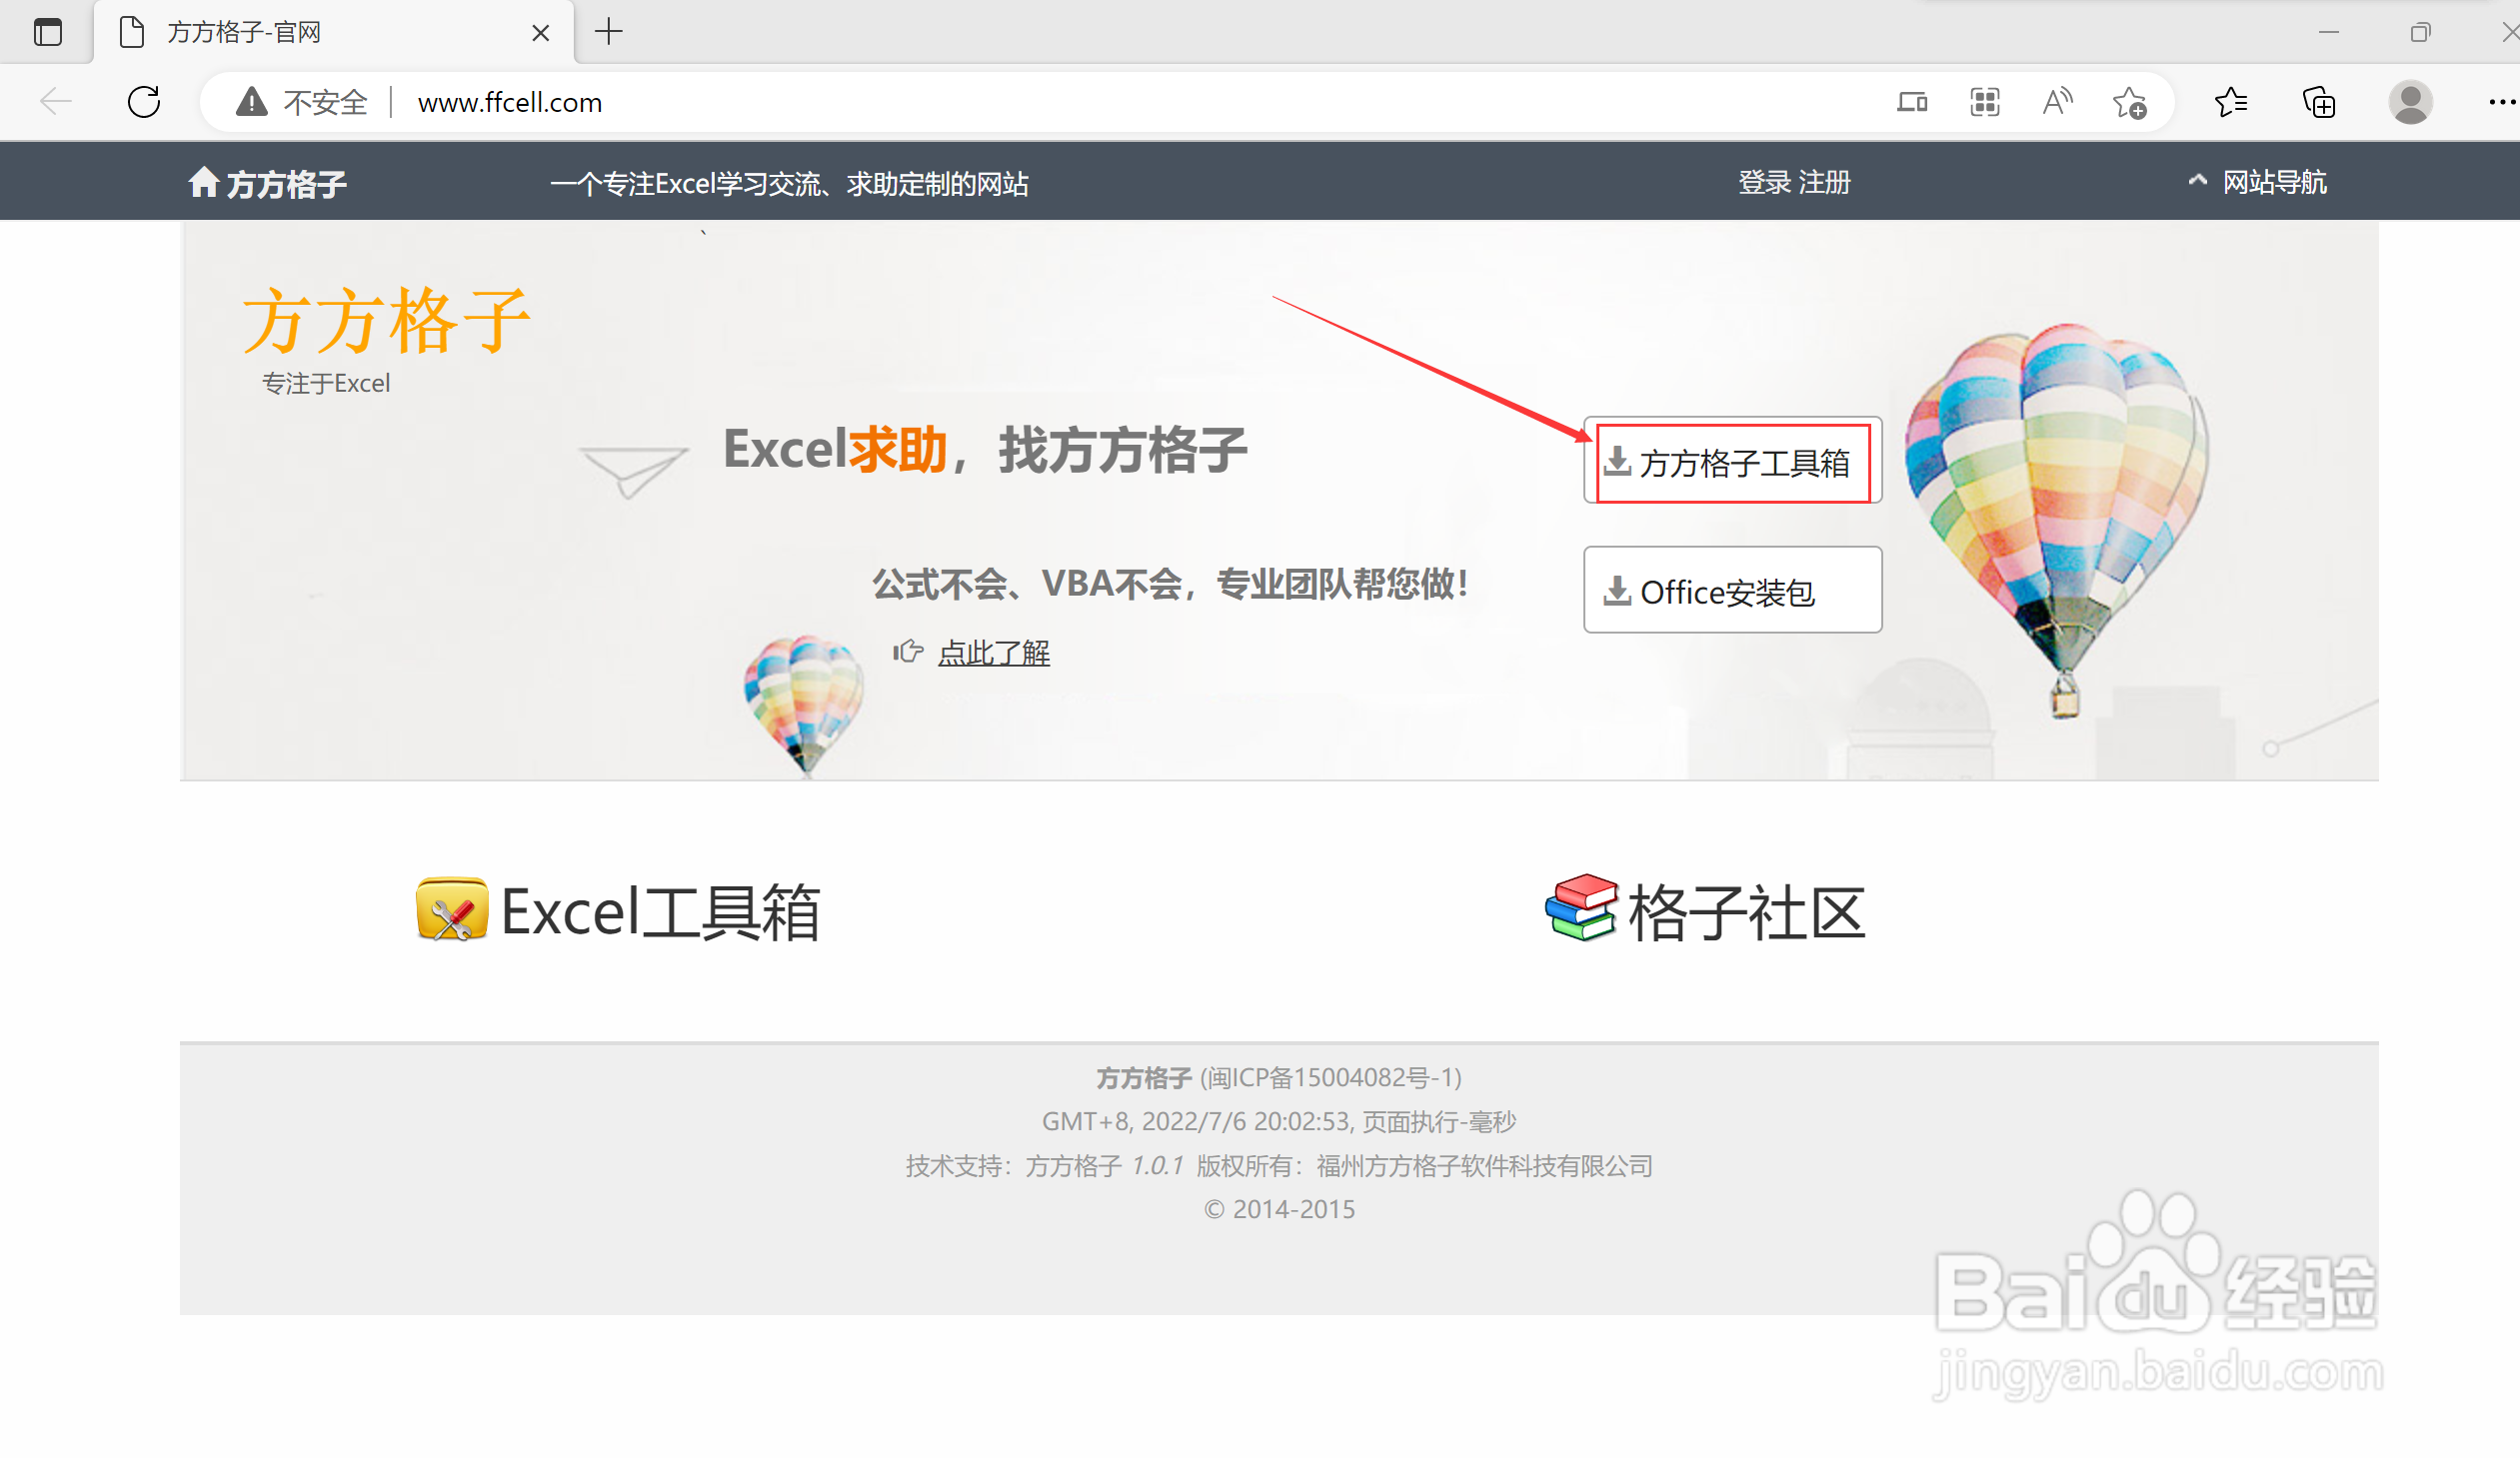The height and width of the screenshot is (1458, 2520).
Task: Open the Edge settings and more menu
Action: click(2501, 102)
